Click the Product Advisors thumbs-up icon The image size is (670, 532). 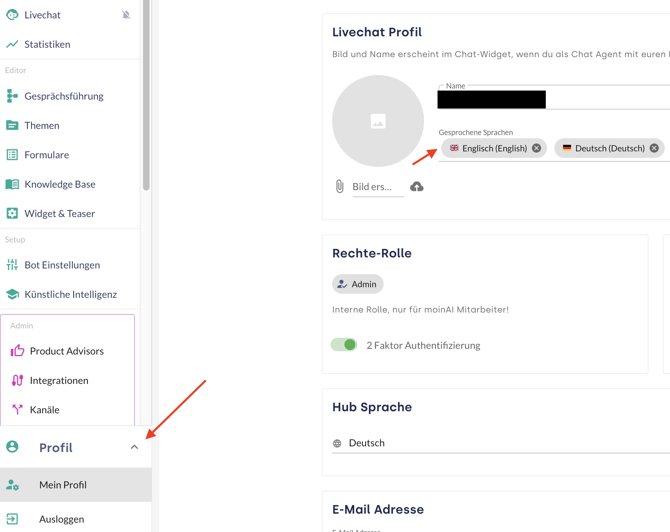17,351
